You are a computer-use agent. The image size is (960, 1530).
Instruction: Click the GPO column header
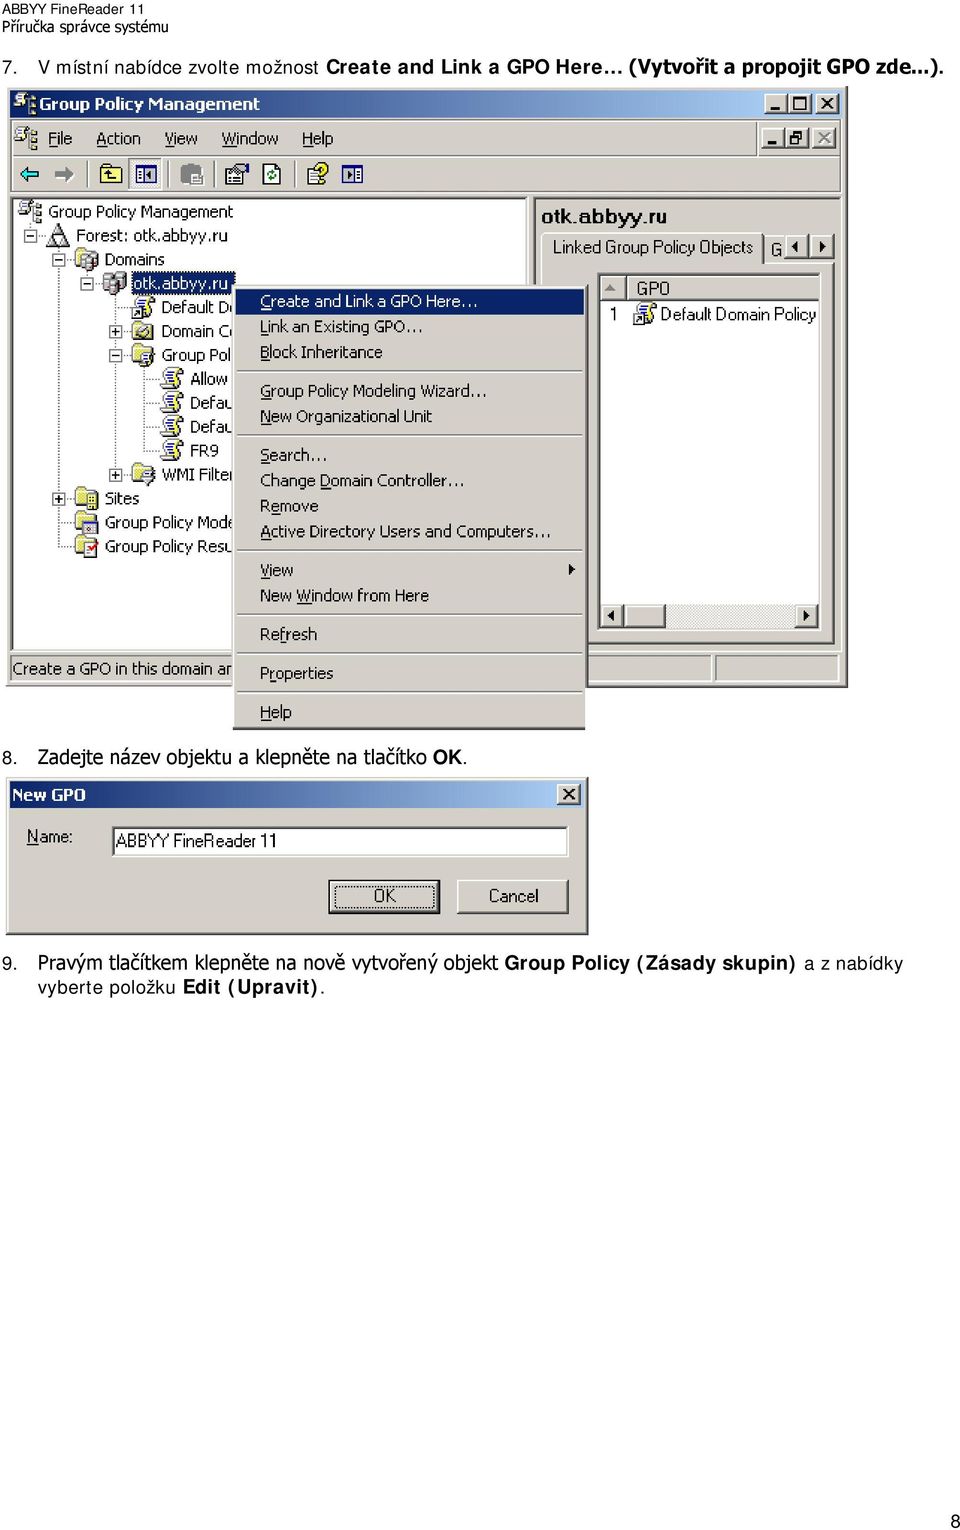click(x=722, y=288)
